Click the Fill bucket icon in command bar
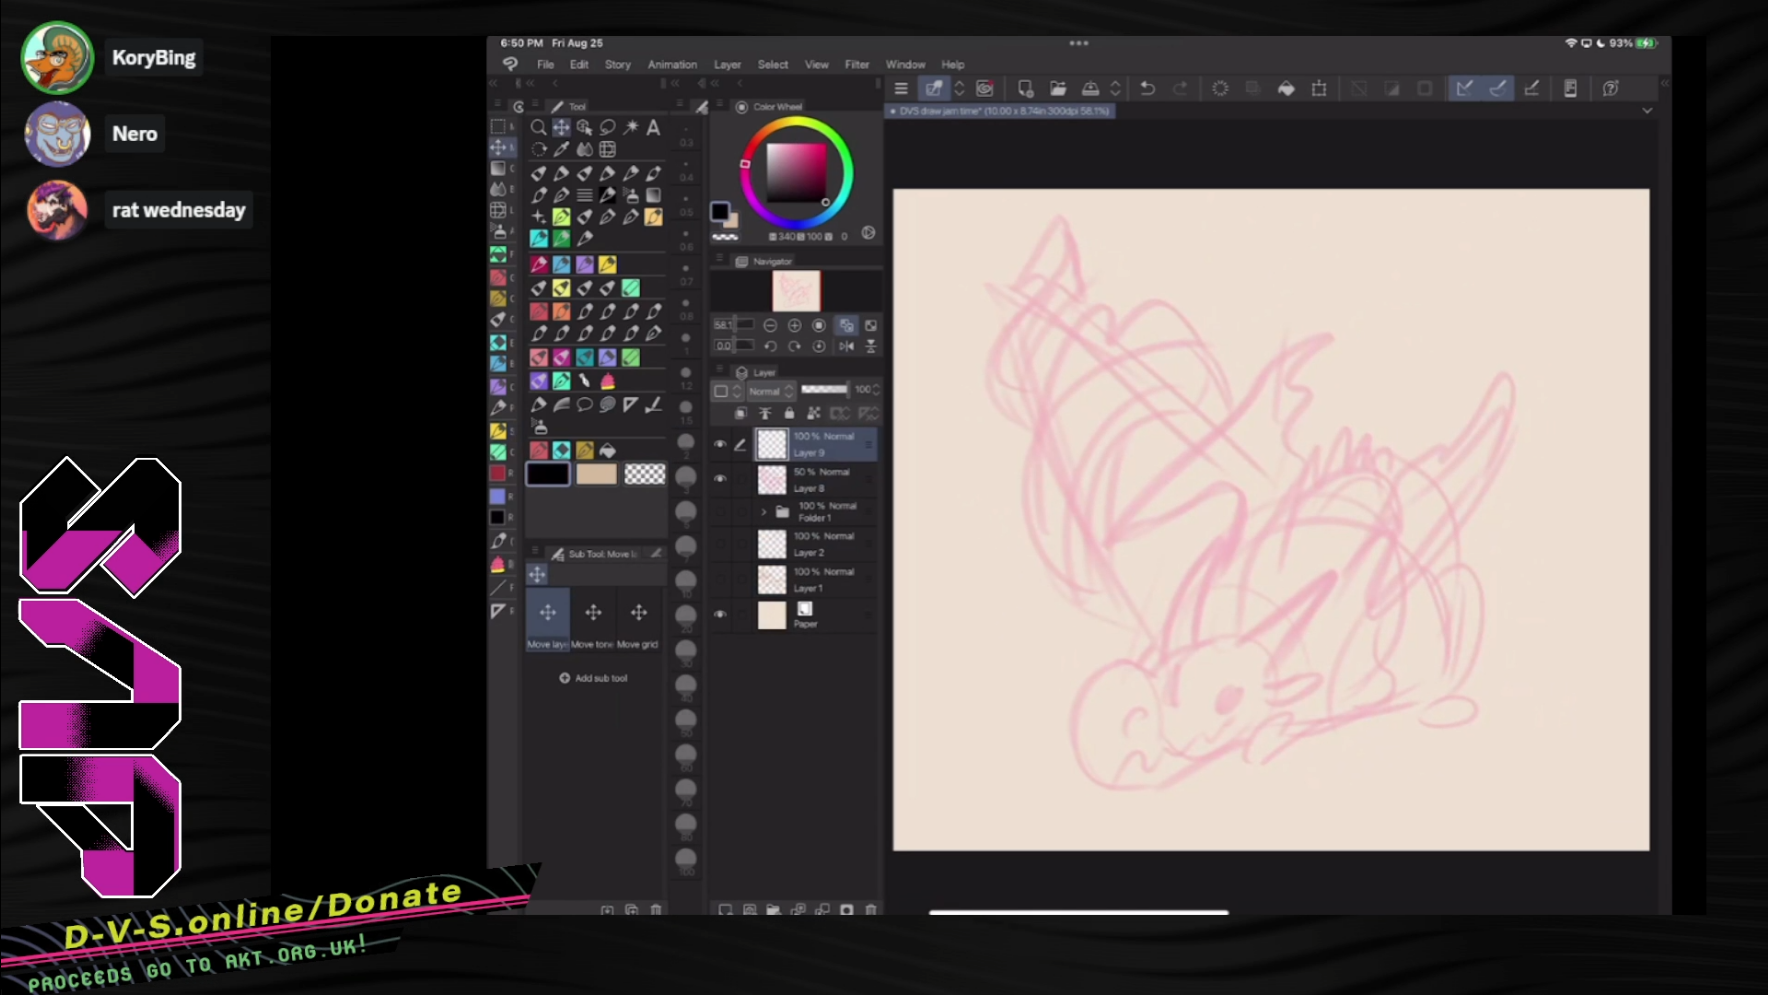1768x995 pixels. (x=1286, y=89)
